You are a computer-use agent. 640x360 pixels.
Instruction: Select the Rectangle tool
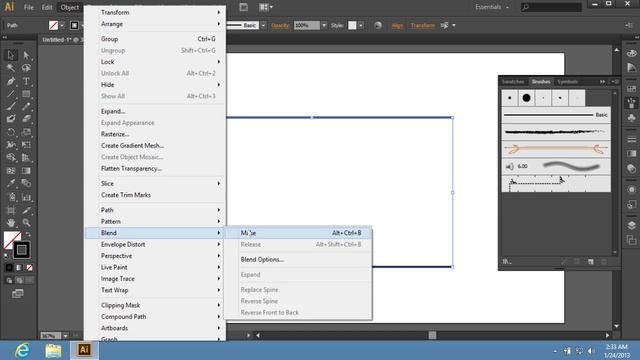pyautogui.click(x=26, y=94)
